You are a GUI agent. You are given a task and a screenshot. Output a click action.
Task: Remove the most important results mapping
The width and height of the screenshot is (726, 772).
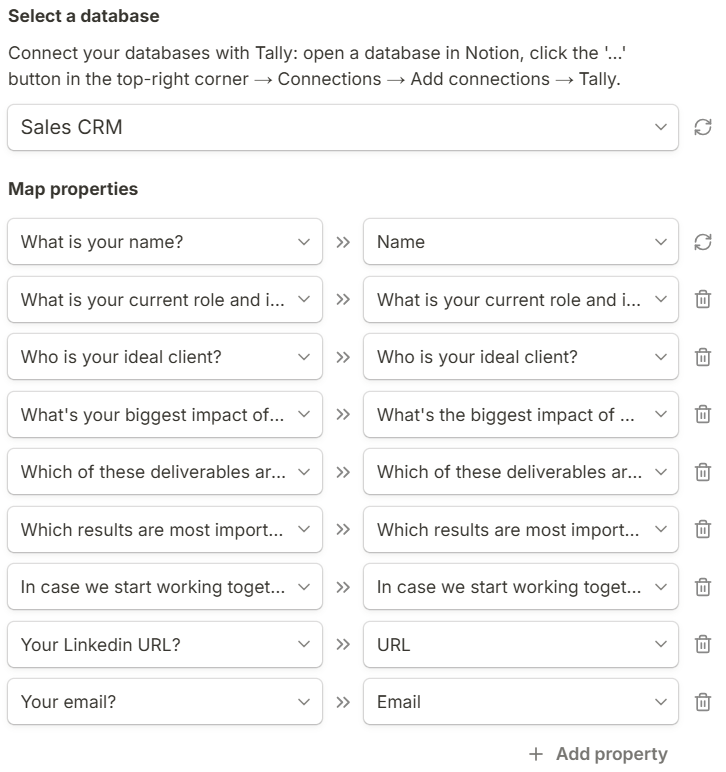tap(703, 529)
